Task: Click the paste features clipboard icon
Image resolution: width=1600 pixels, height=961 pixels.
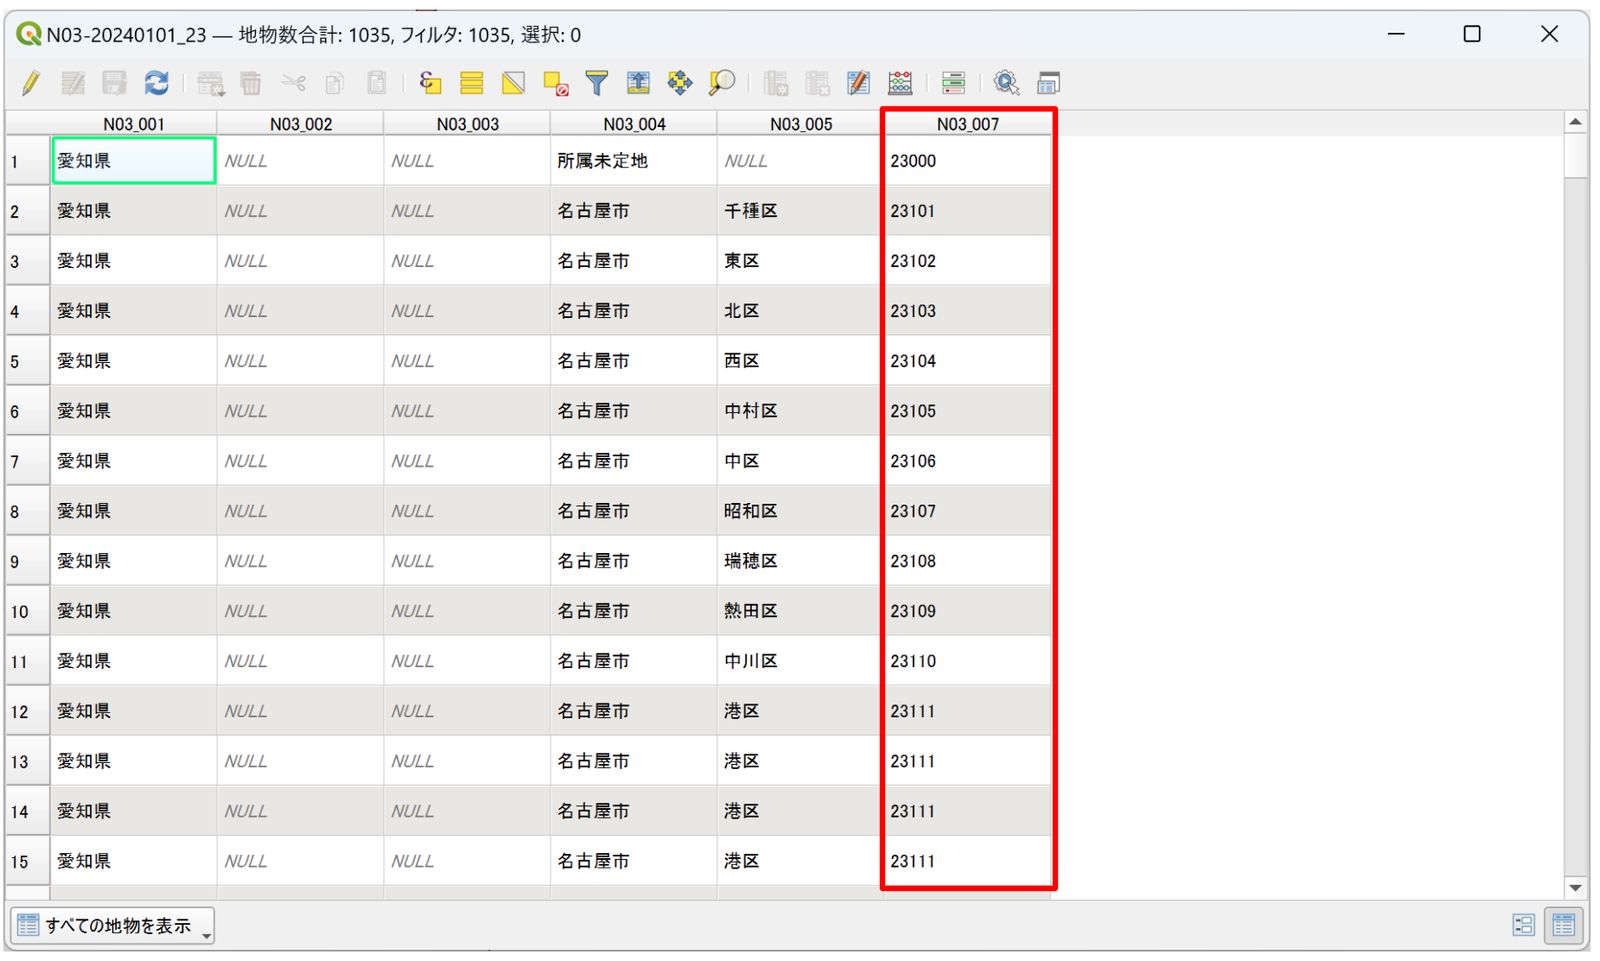Action: (377, 83)
